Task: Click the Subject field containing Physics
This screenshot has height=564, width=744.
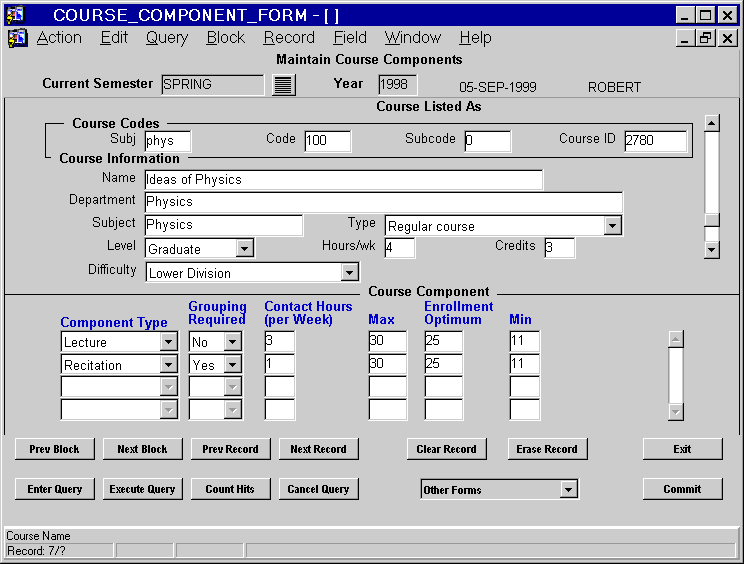Action: [223, 225]
